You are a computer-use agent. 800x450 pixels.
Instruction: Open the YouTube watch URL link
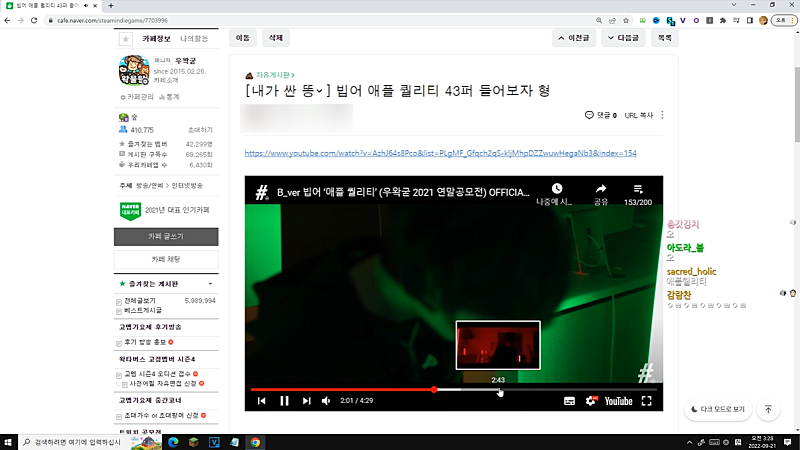(x=440, y=153)
